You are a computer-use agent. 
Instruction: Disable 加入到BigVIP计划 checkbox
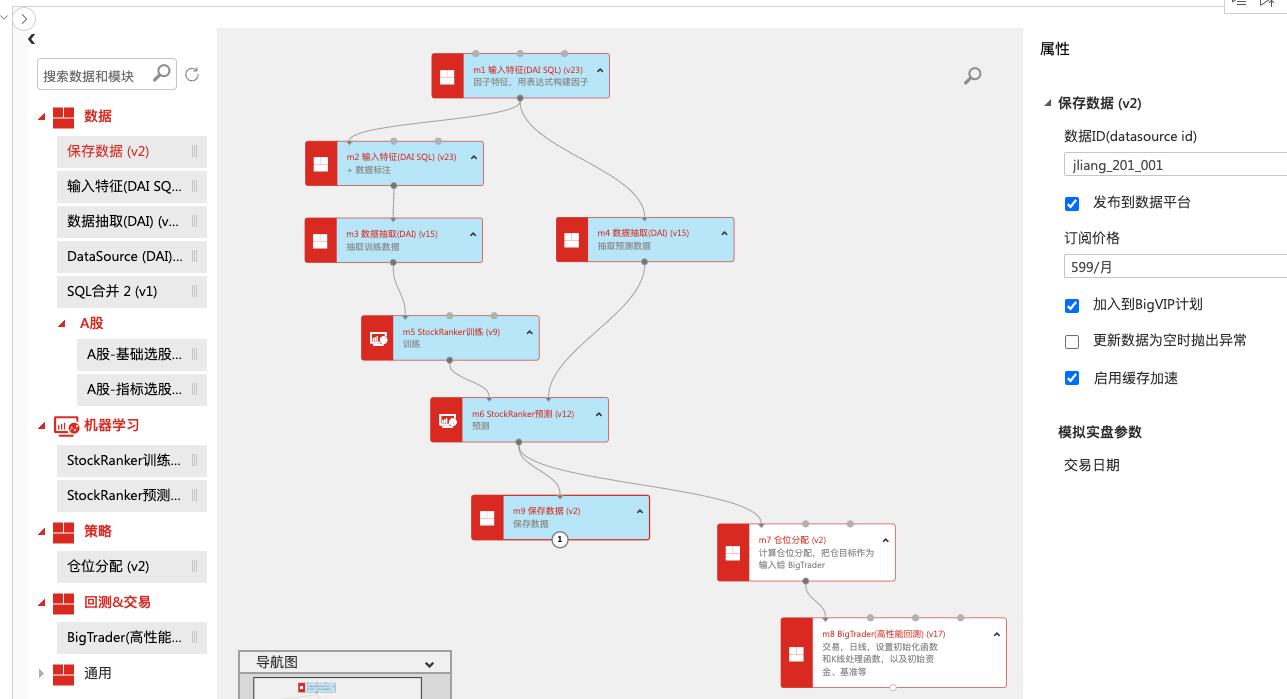(1072, 305)
